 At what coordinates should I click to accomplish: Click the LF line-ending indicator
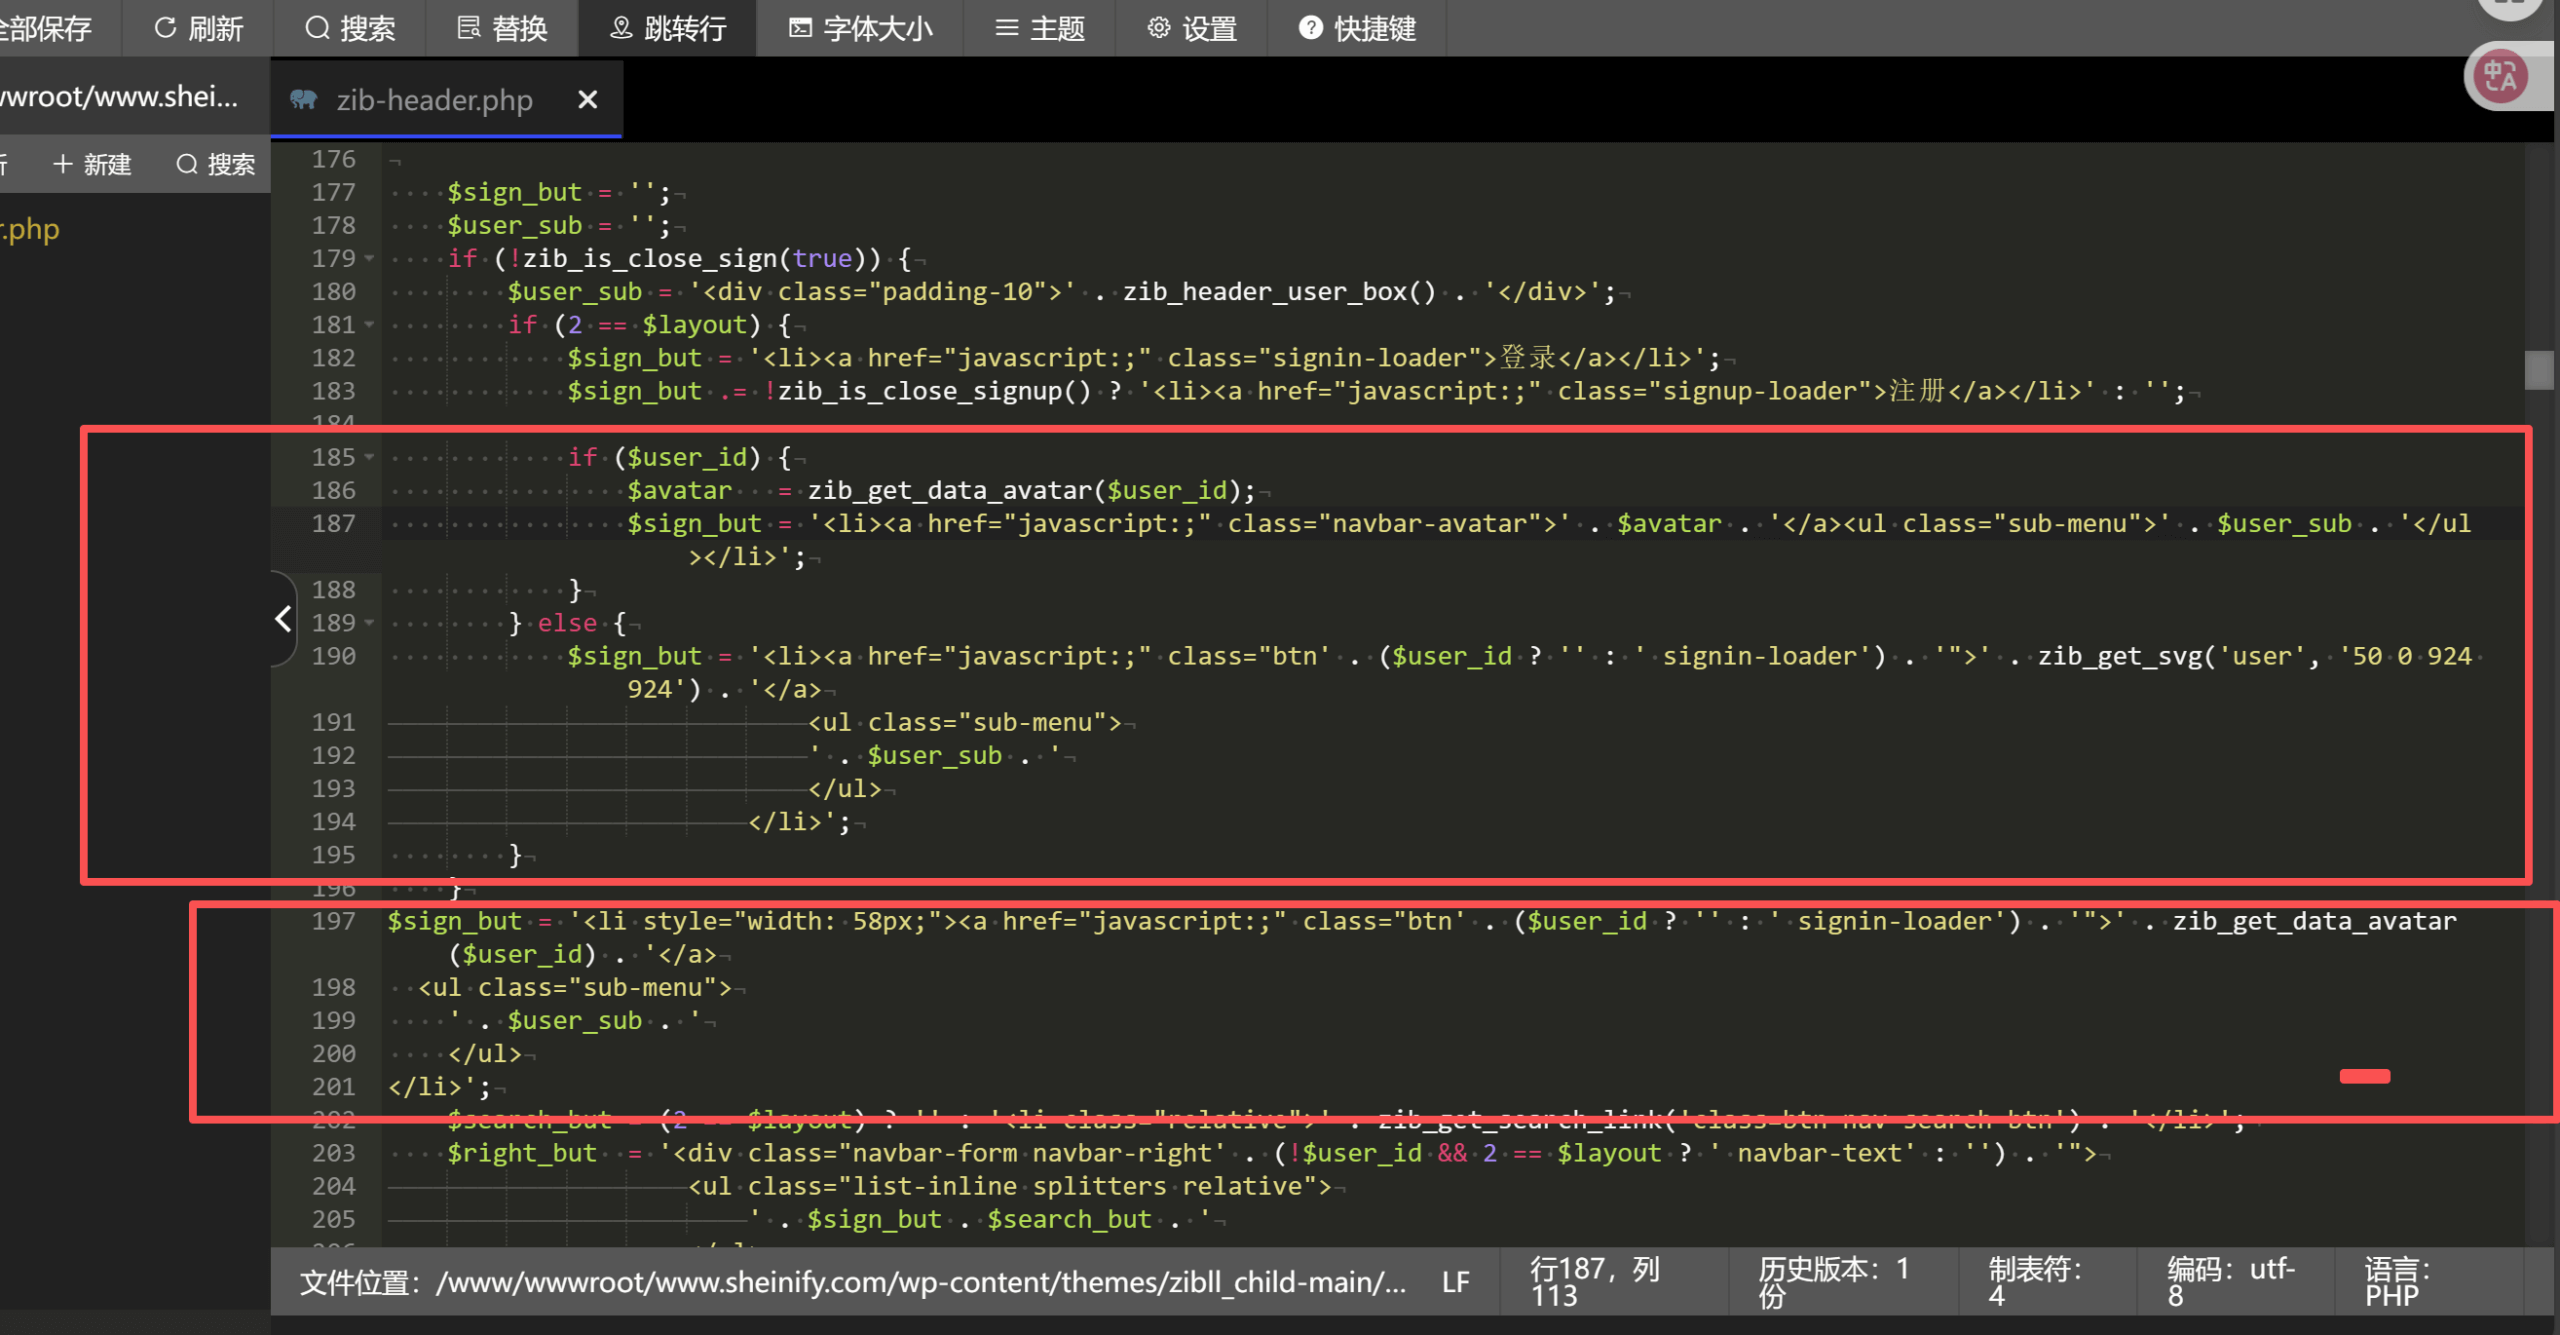(1455, 1282)
